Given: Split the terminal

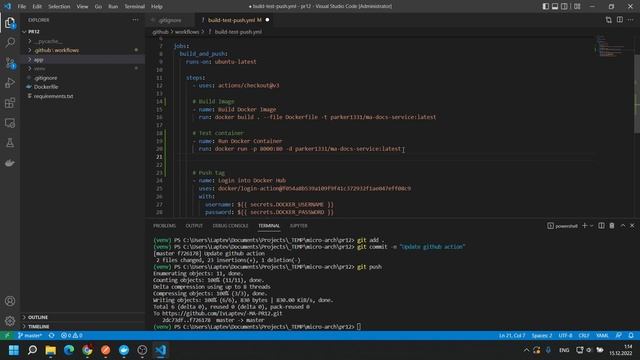Looking at the screenshot, I should 601,226.
